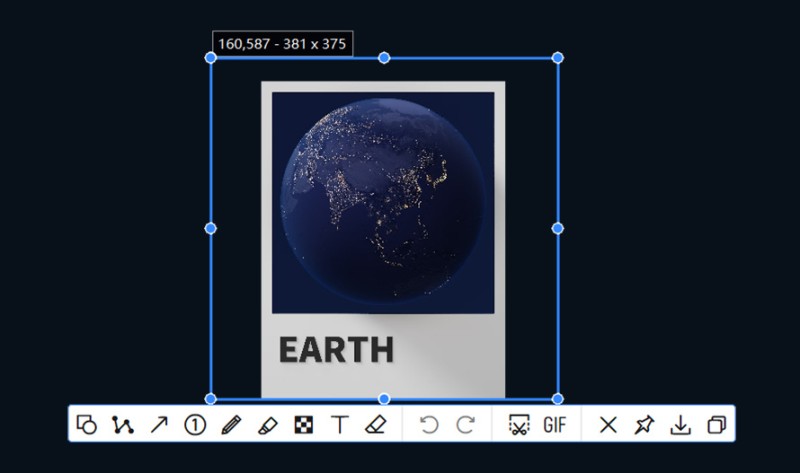
Task: Choose the eraser tool
Action: pos(375,424)
